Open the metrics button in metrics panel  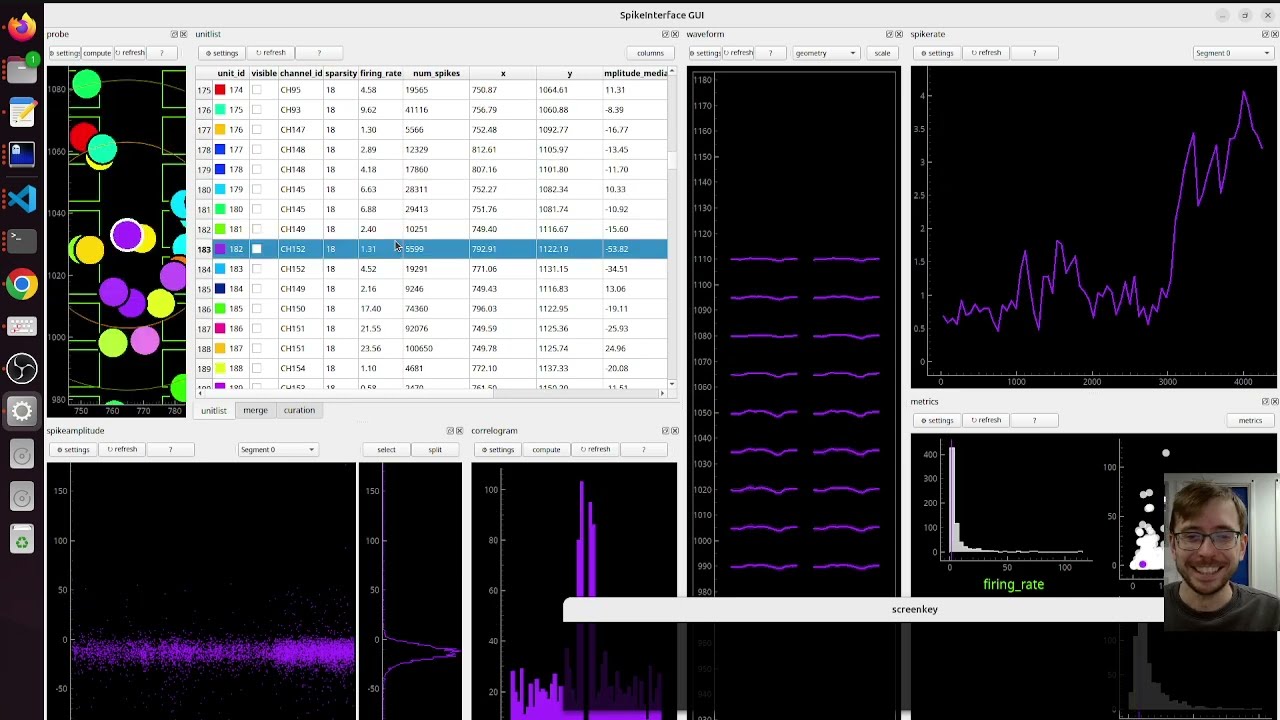pyautogui.click(x=1250, y=421)
